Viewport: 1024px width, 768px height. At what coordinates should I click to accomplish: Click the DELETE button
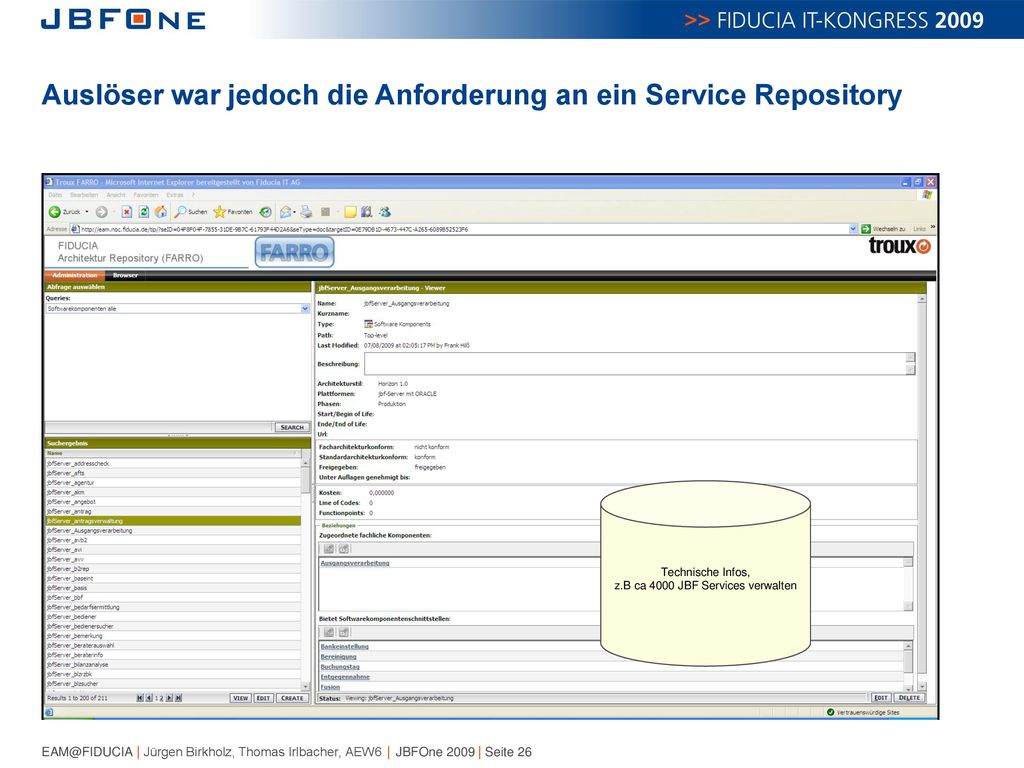tap(909, 698)
